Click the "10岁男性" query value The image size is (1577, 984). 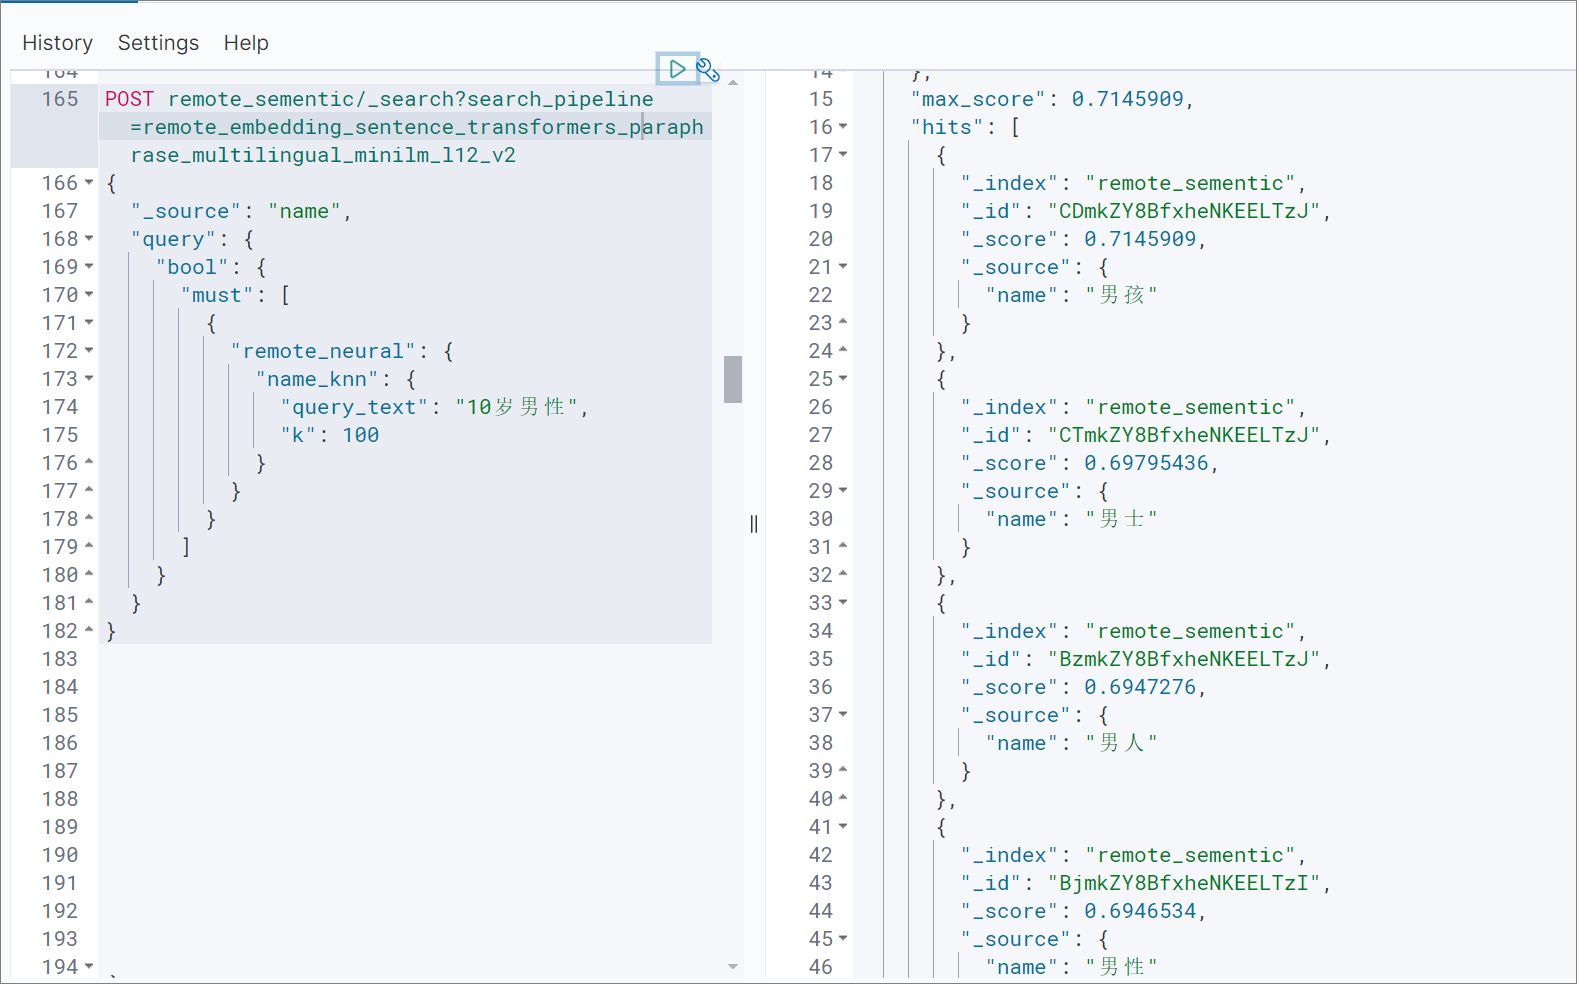(x=516, y=407)
